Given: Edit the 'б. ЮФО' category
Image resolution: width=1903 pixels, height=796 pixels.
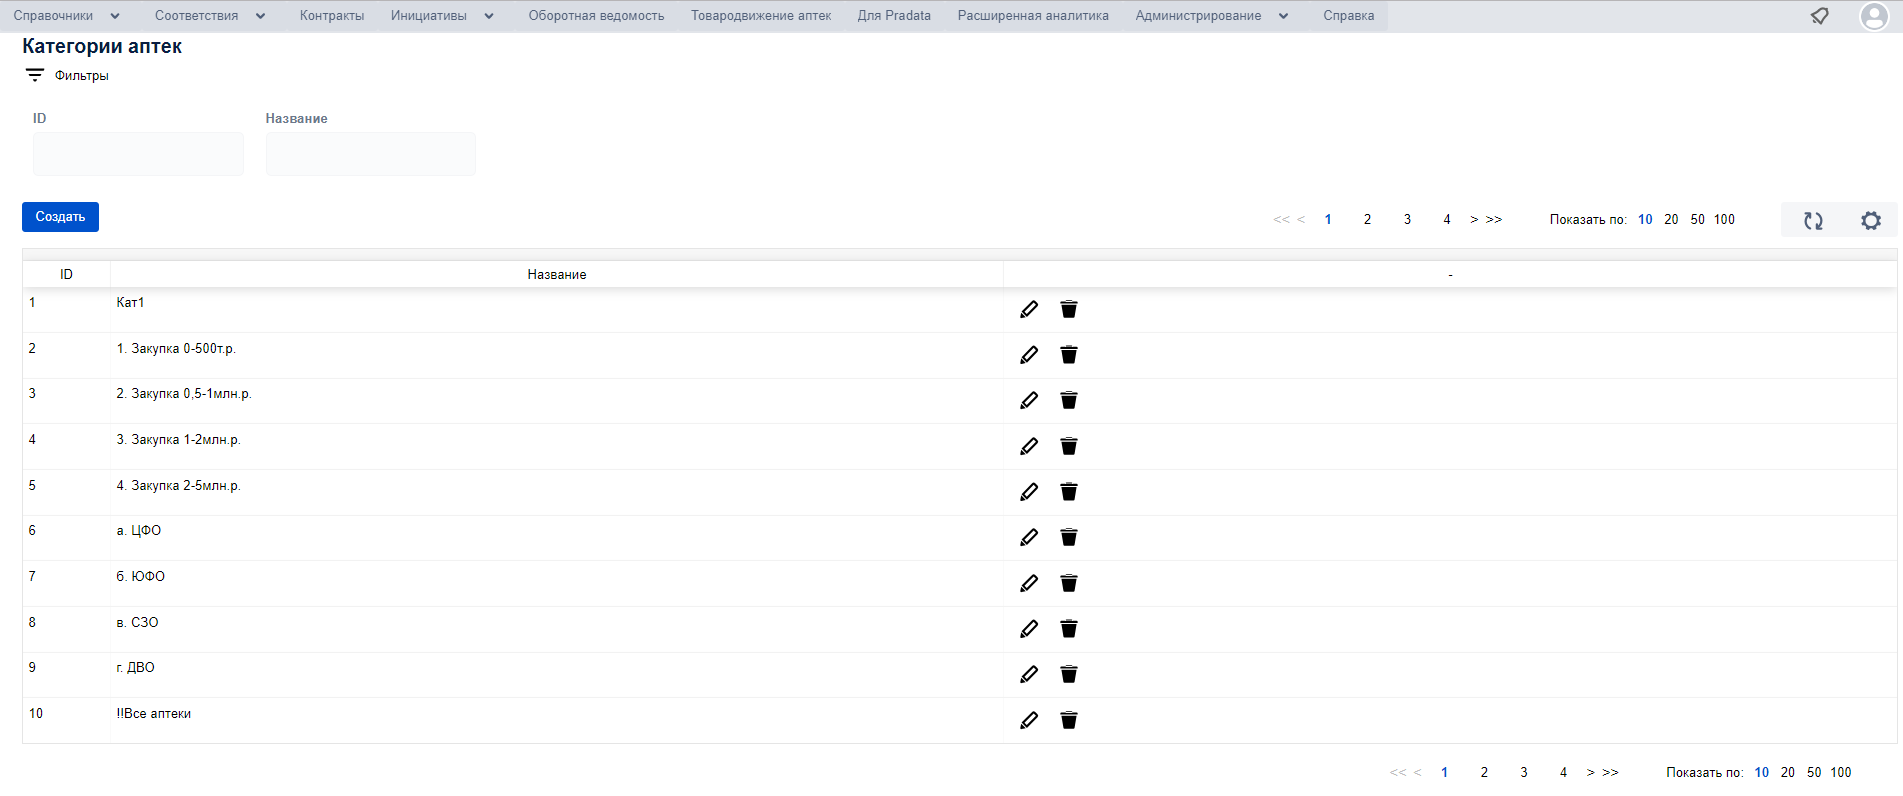Looking at the screenshot, I should pyautogui.click(x=1029, y=583).
